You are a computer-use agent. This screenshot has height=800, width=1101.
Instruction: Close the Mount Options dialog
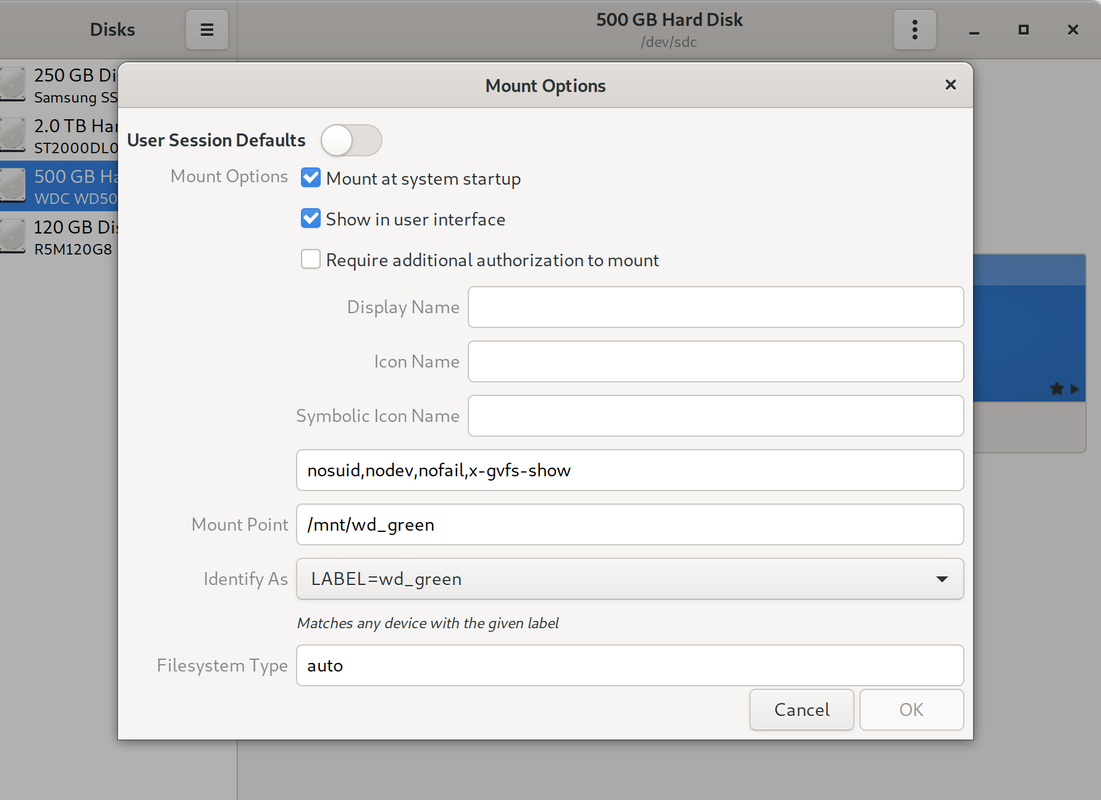click(950, 85)
